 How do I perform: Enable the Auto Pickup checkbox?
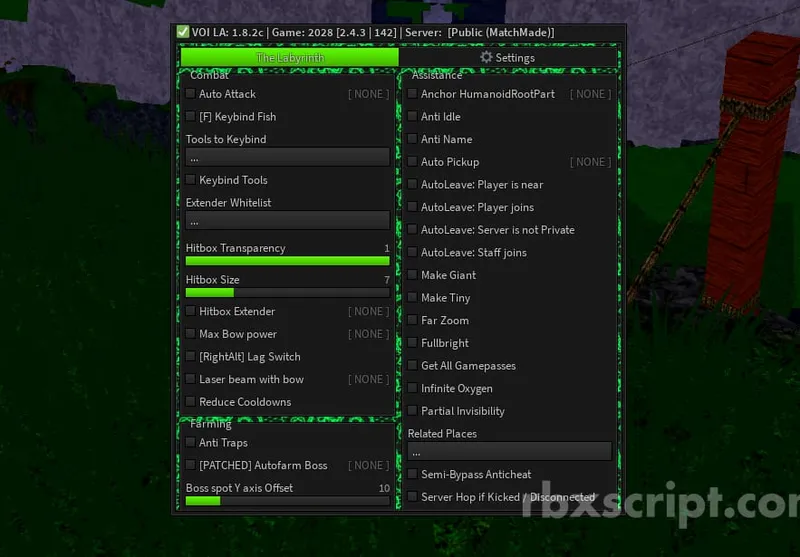412,162
